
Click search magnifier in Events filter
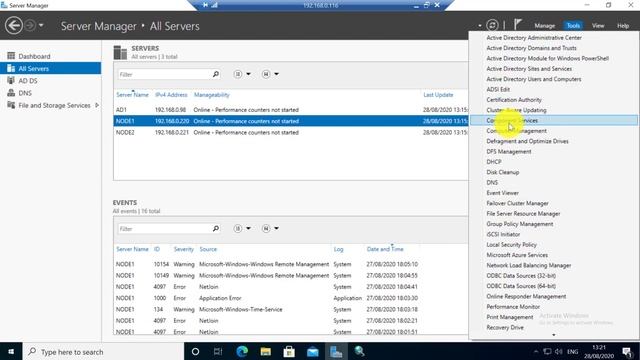(x=216, y=228)
